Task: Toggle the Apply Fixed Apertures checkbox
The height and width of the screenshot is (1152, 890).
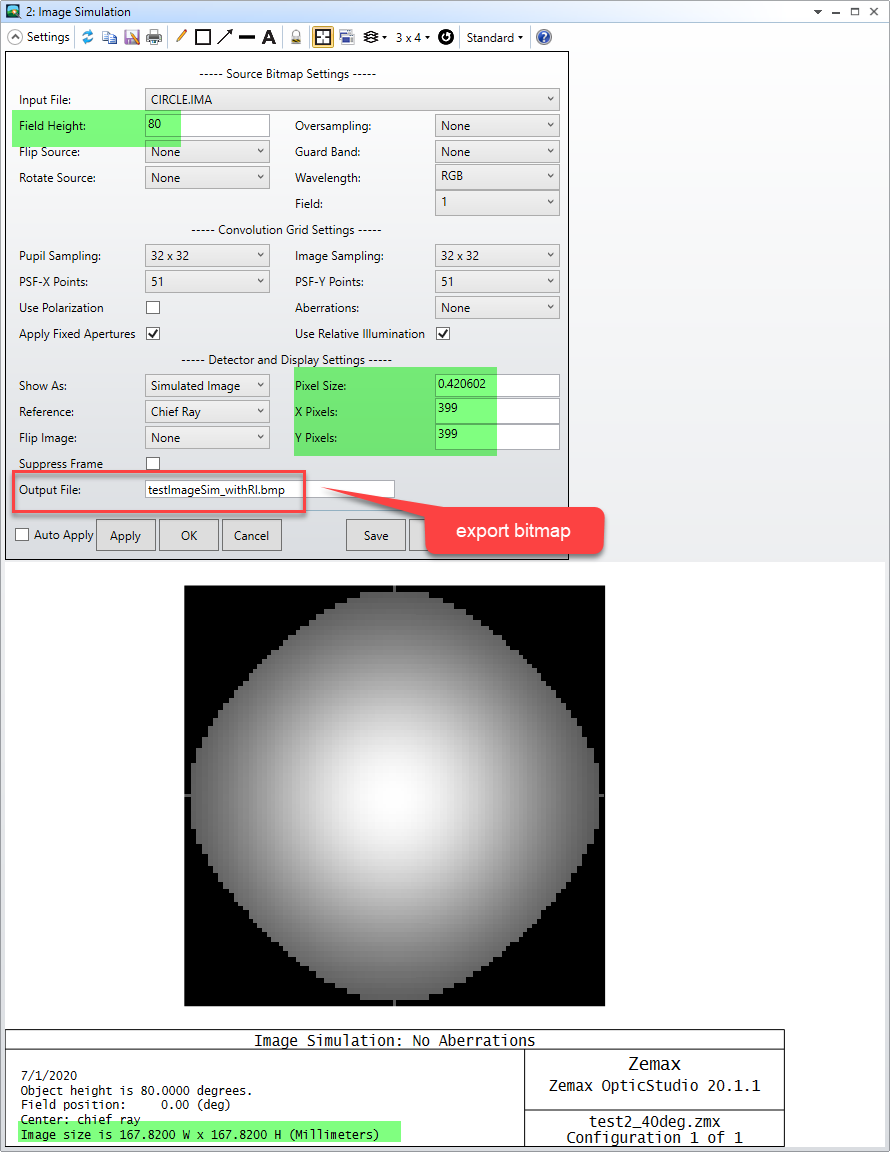Action: pyautogui.click(x=153, y=334)
